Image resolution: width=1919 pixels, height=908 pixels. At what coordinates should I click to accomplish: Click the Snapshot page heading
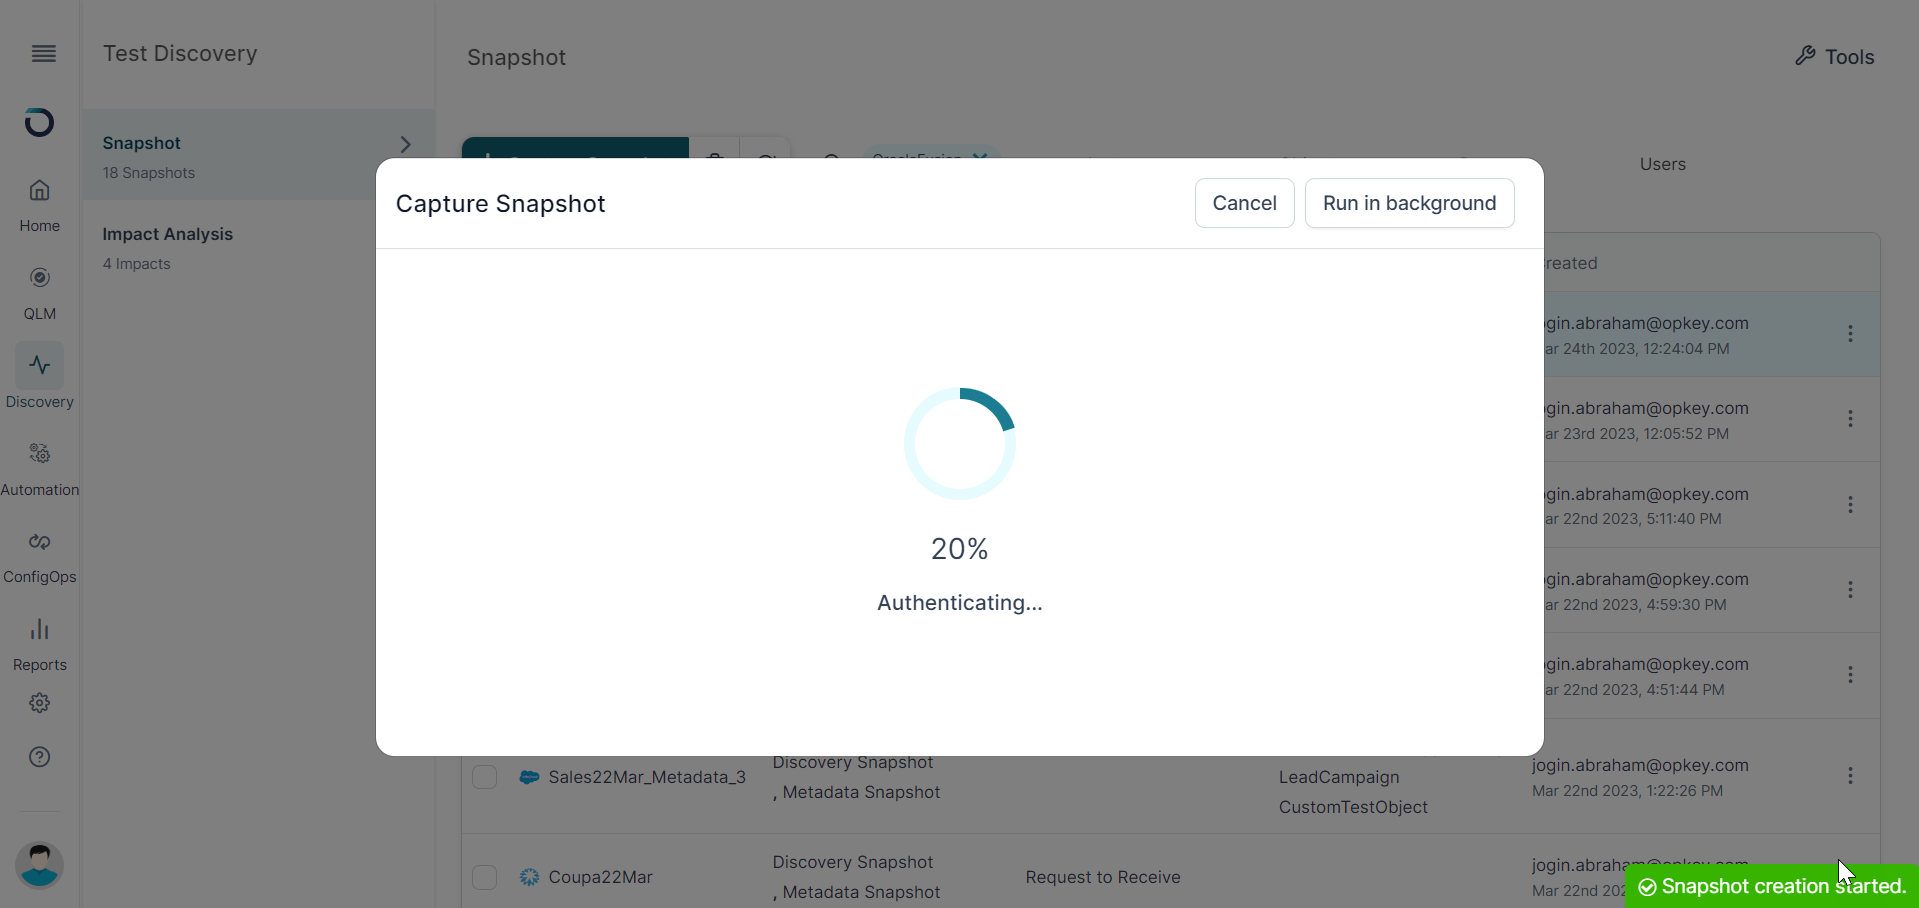[x=516, y=58]
